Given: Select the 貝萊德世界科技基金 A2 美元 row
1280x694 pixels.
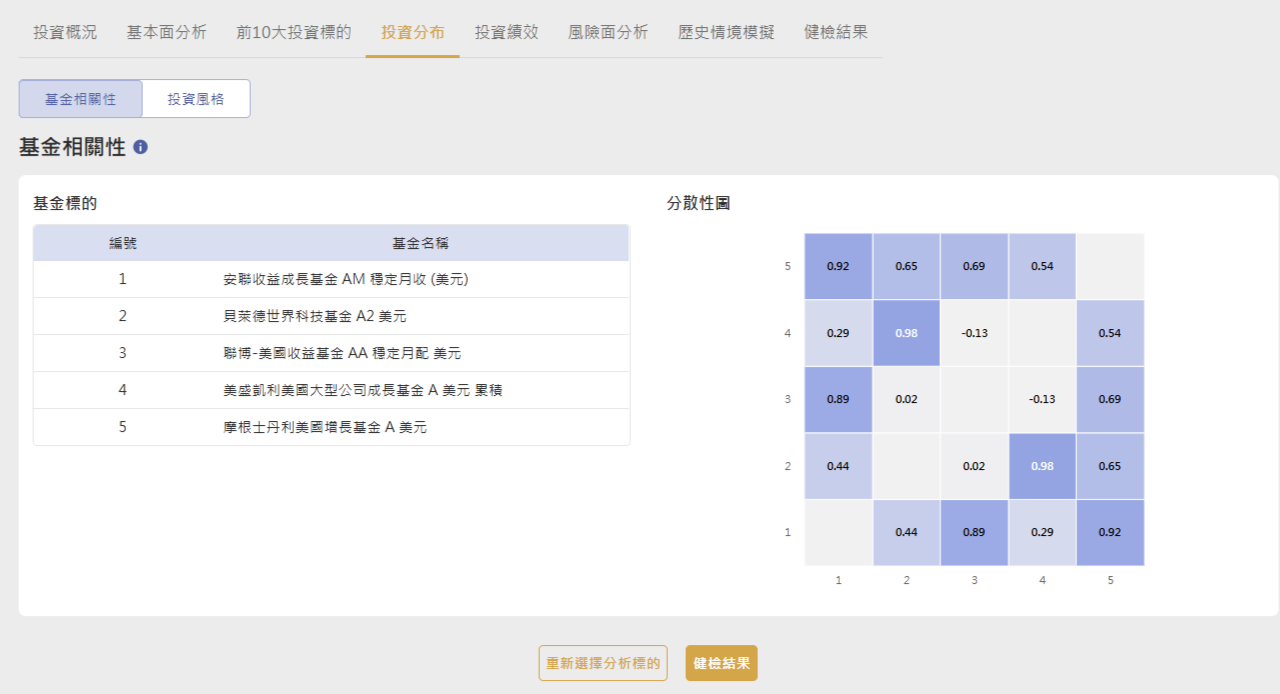Looking at the screenshot, I should pyautogui.click(x=331, y=316).
